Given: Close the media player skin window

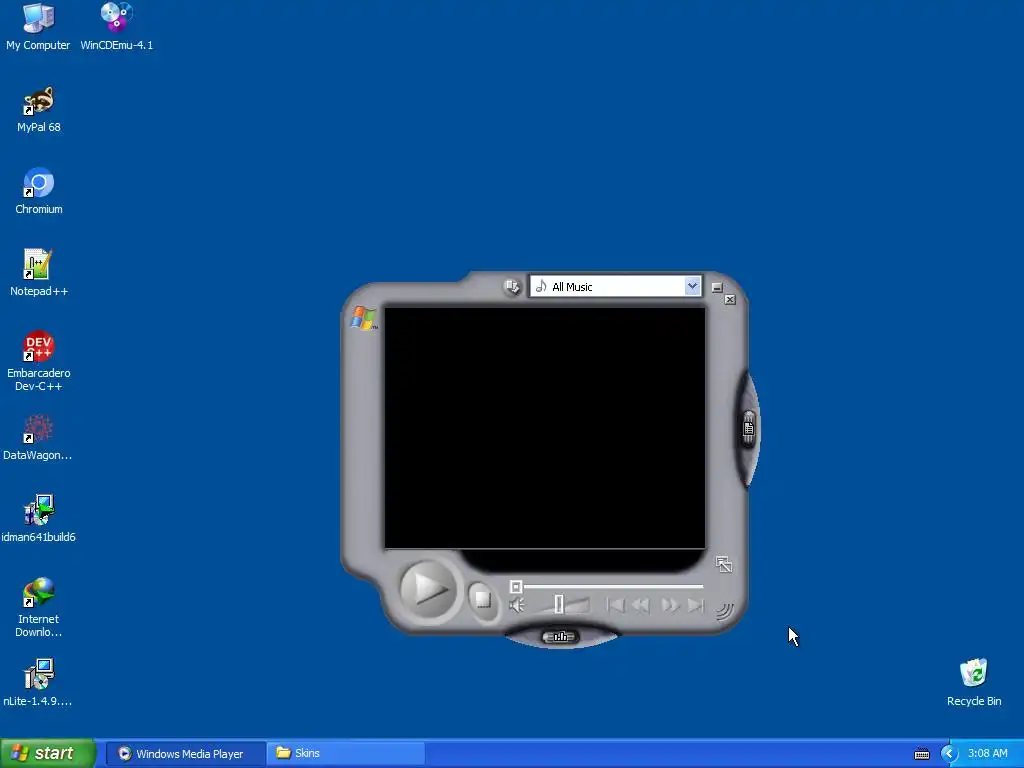Looking at the screenshot, I should coord(730,299).
